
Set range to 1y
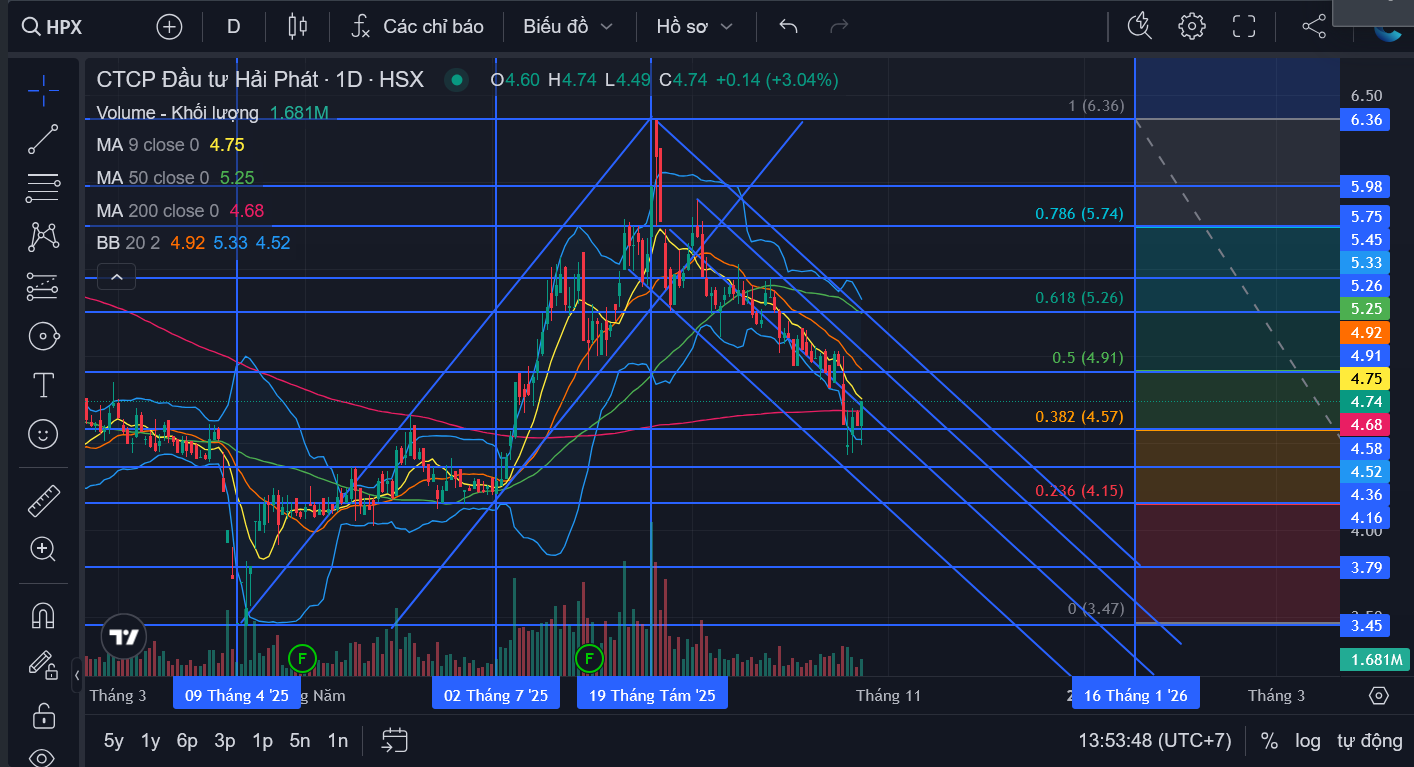[150, 741]
